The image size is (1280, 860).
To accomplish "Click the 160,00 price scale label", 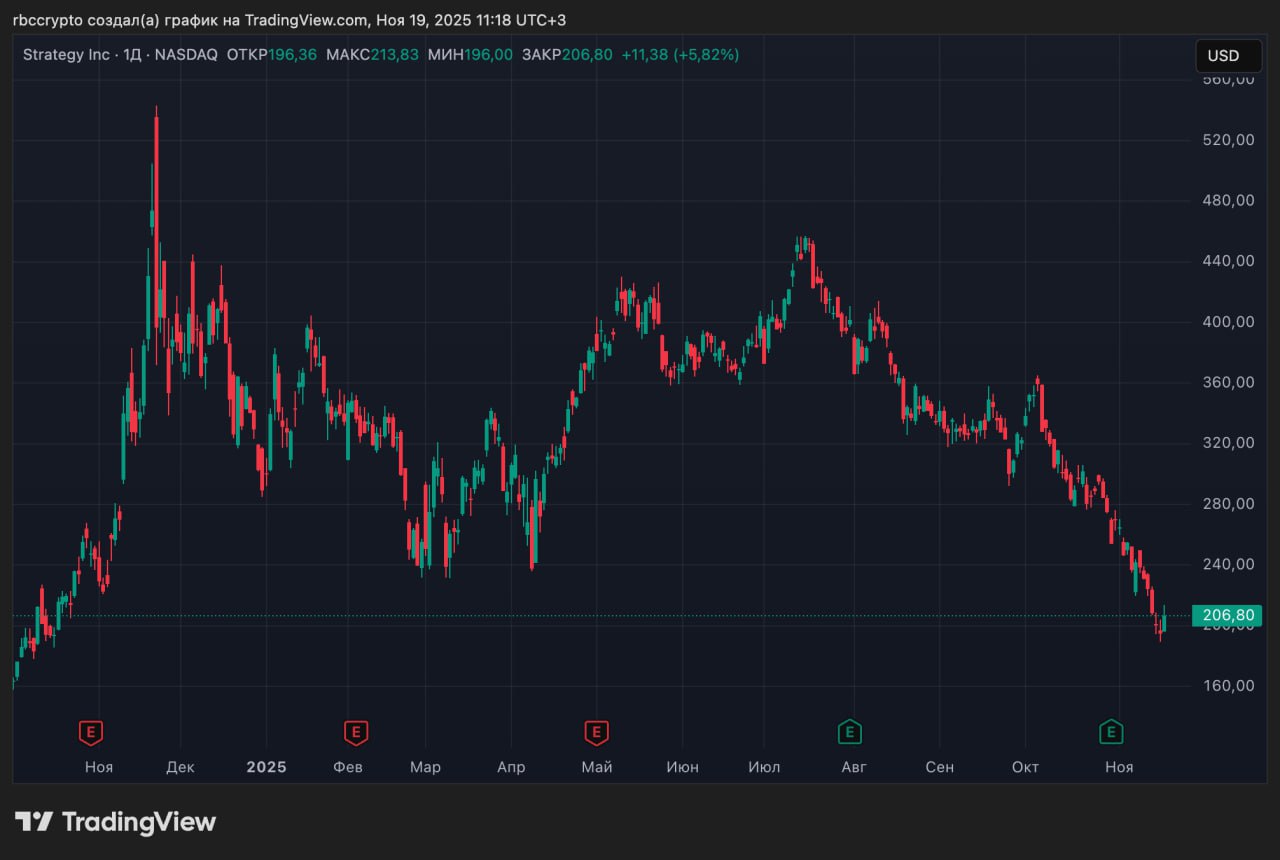I will click(x=1228, y=686).
